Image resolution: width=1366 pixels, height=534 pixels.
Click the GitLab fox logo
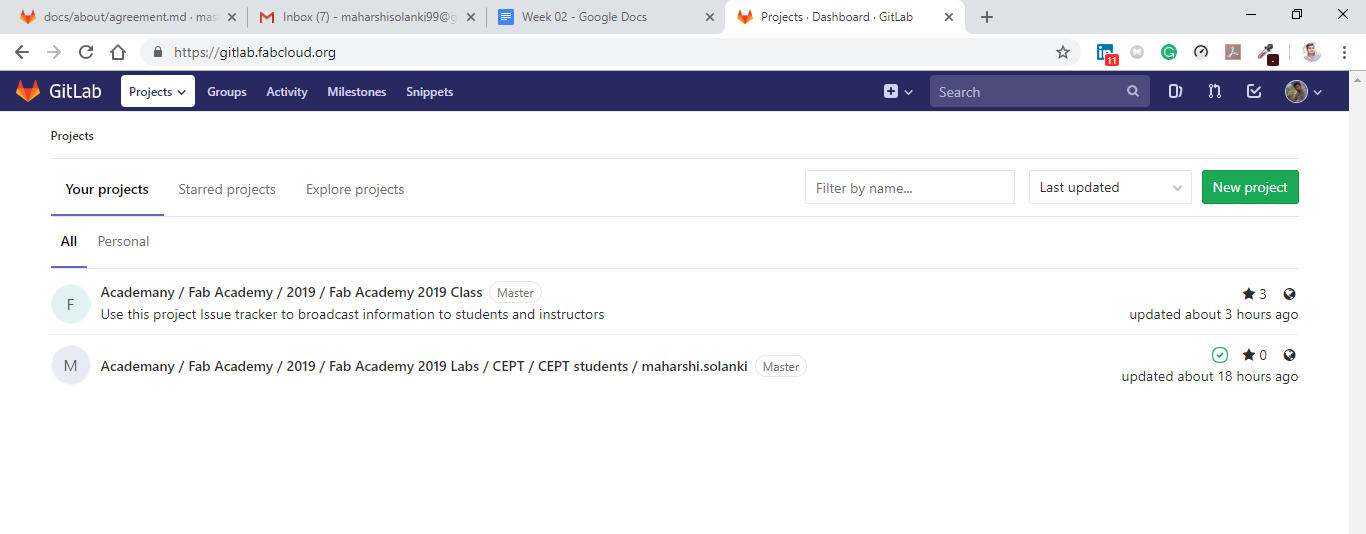coord(28,91)
